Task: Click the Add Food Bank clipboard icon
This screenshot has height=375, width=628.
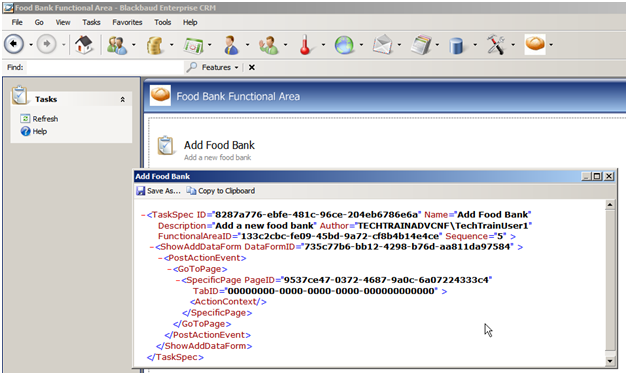Action: 165,146
